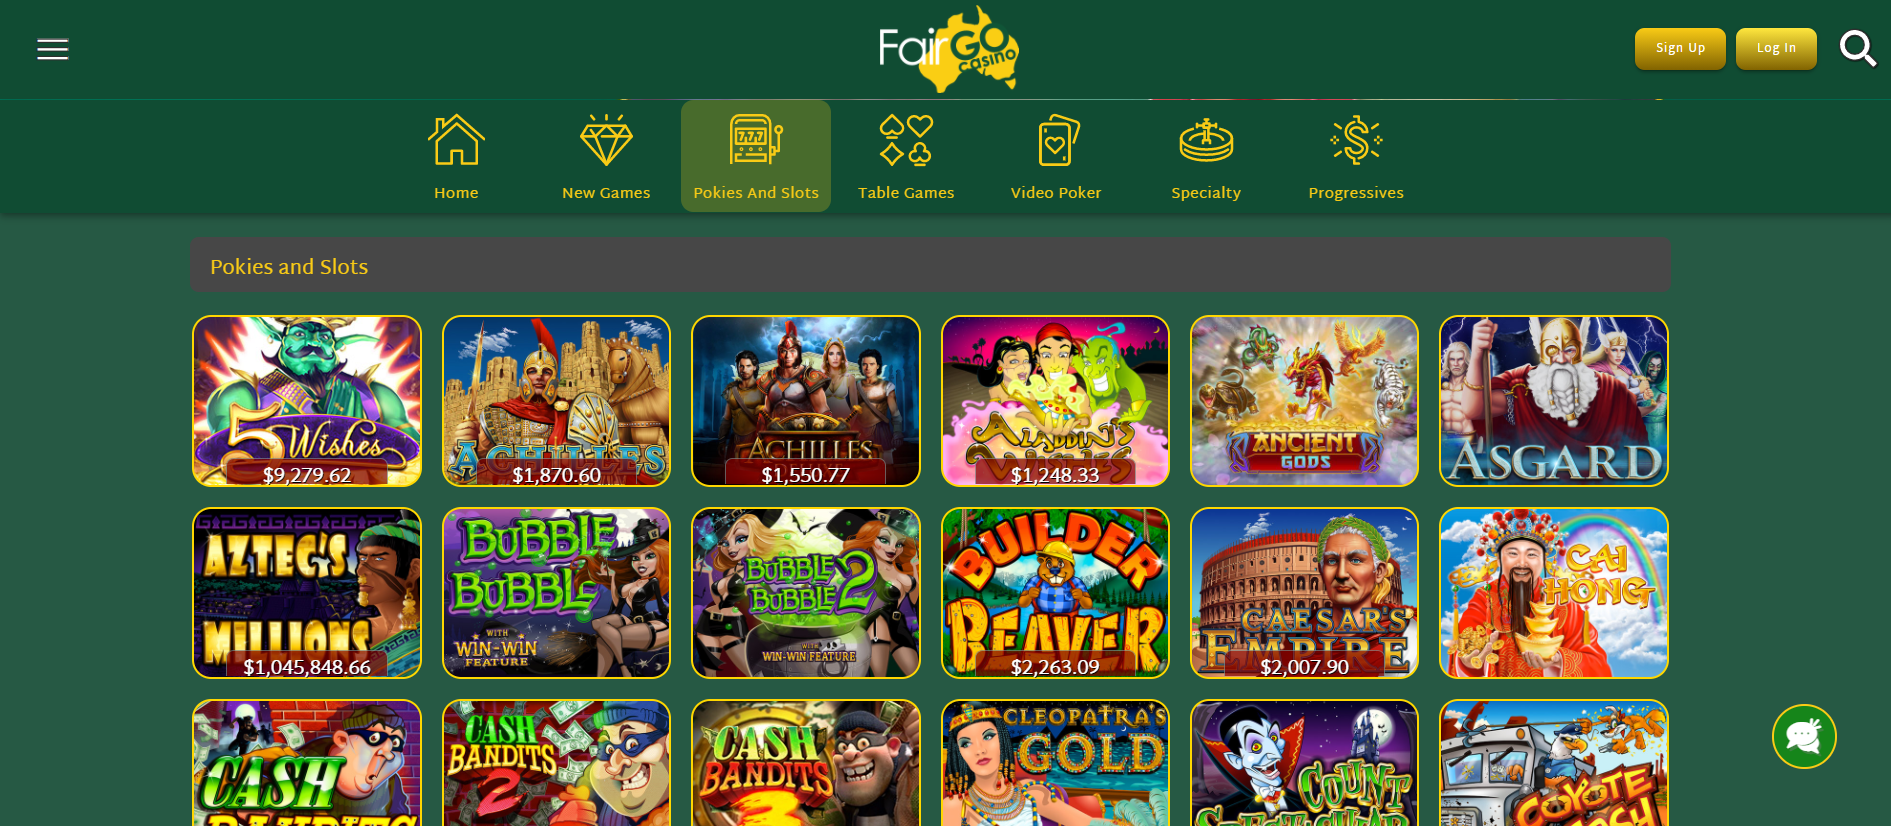Click the Log In button
The image size is (1891, 826).
pyautogui.click(x=1776, y=48)
